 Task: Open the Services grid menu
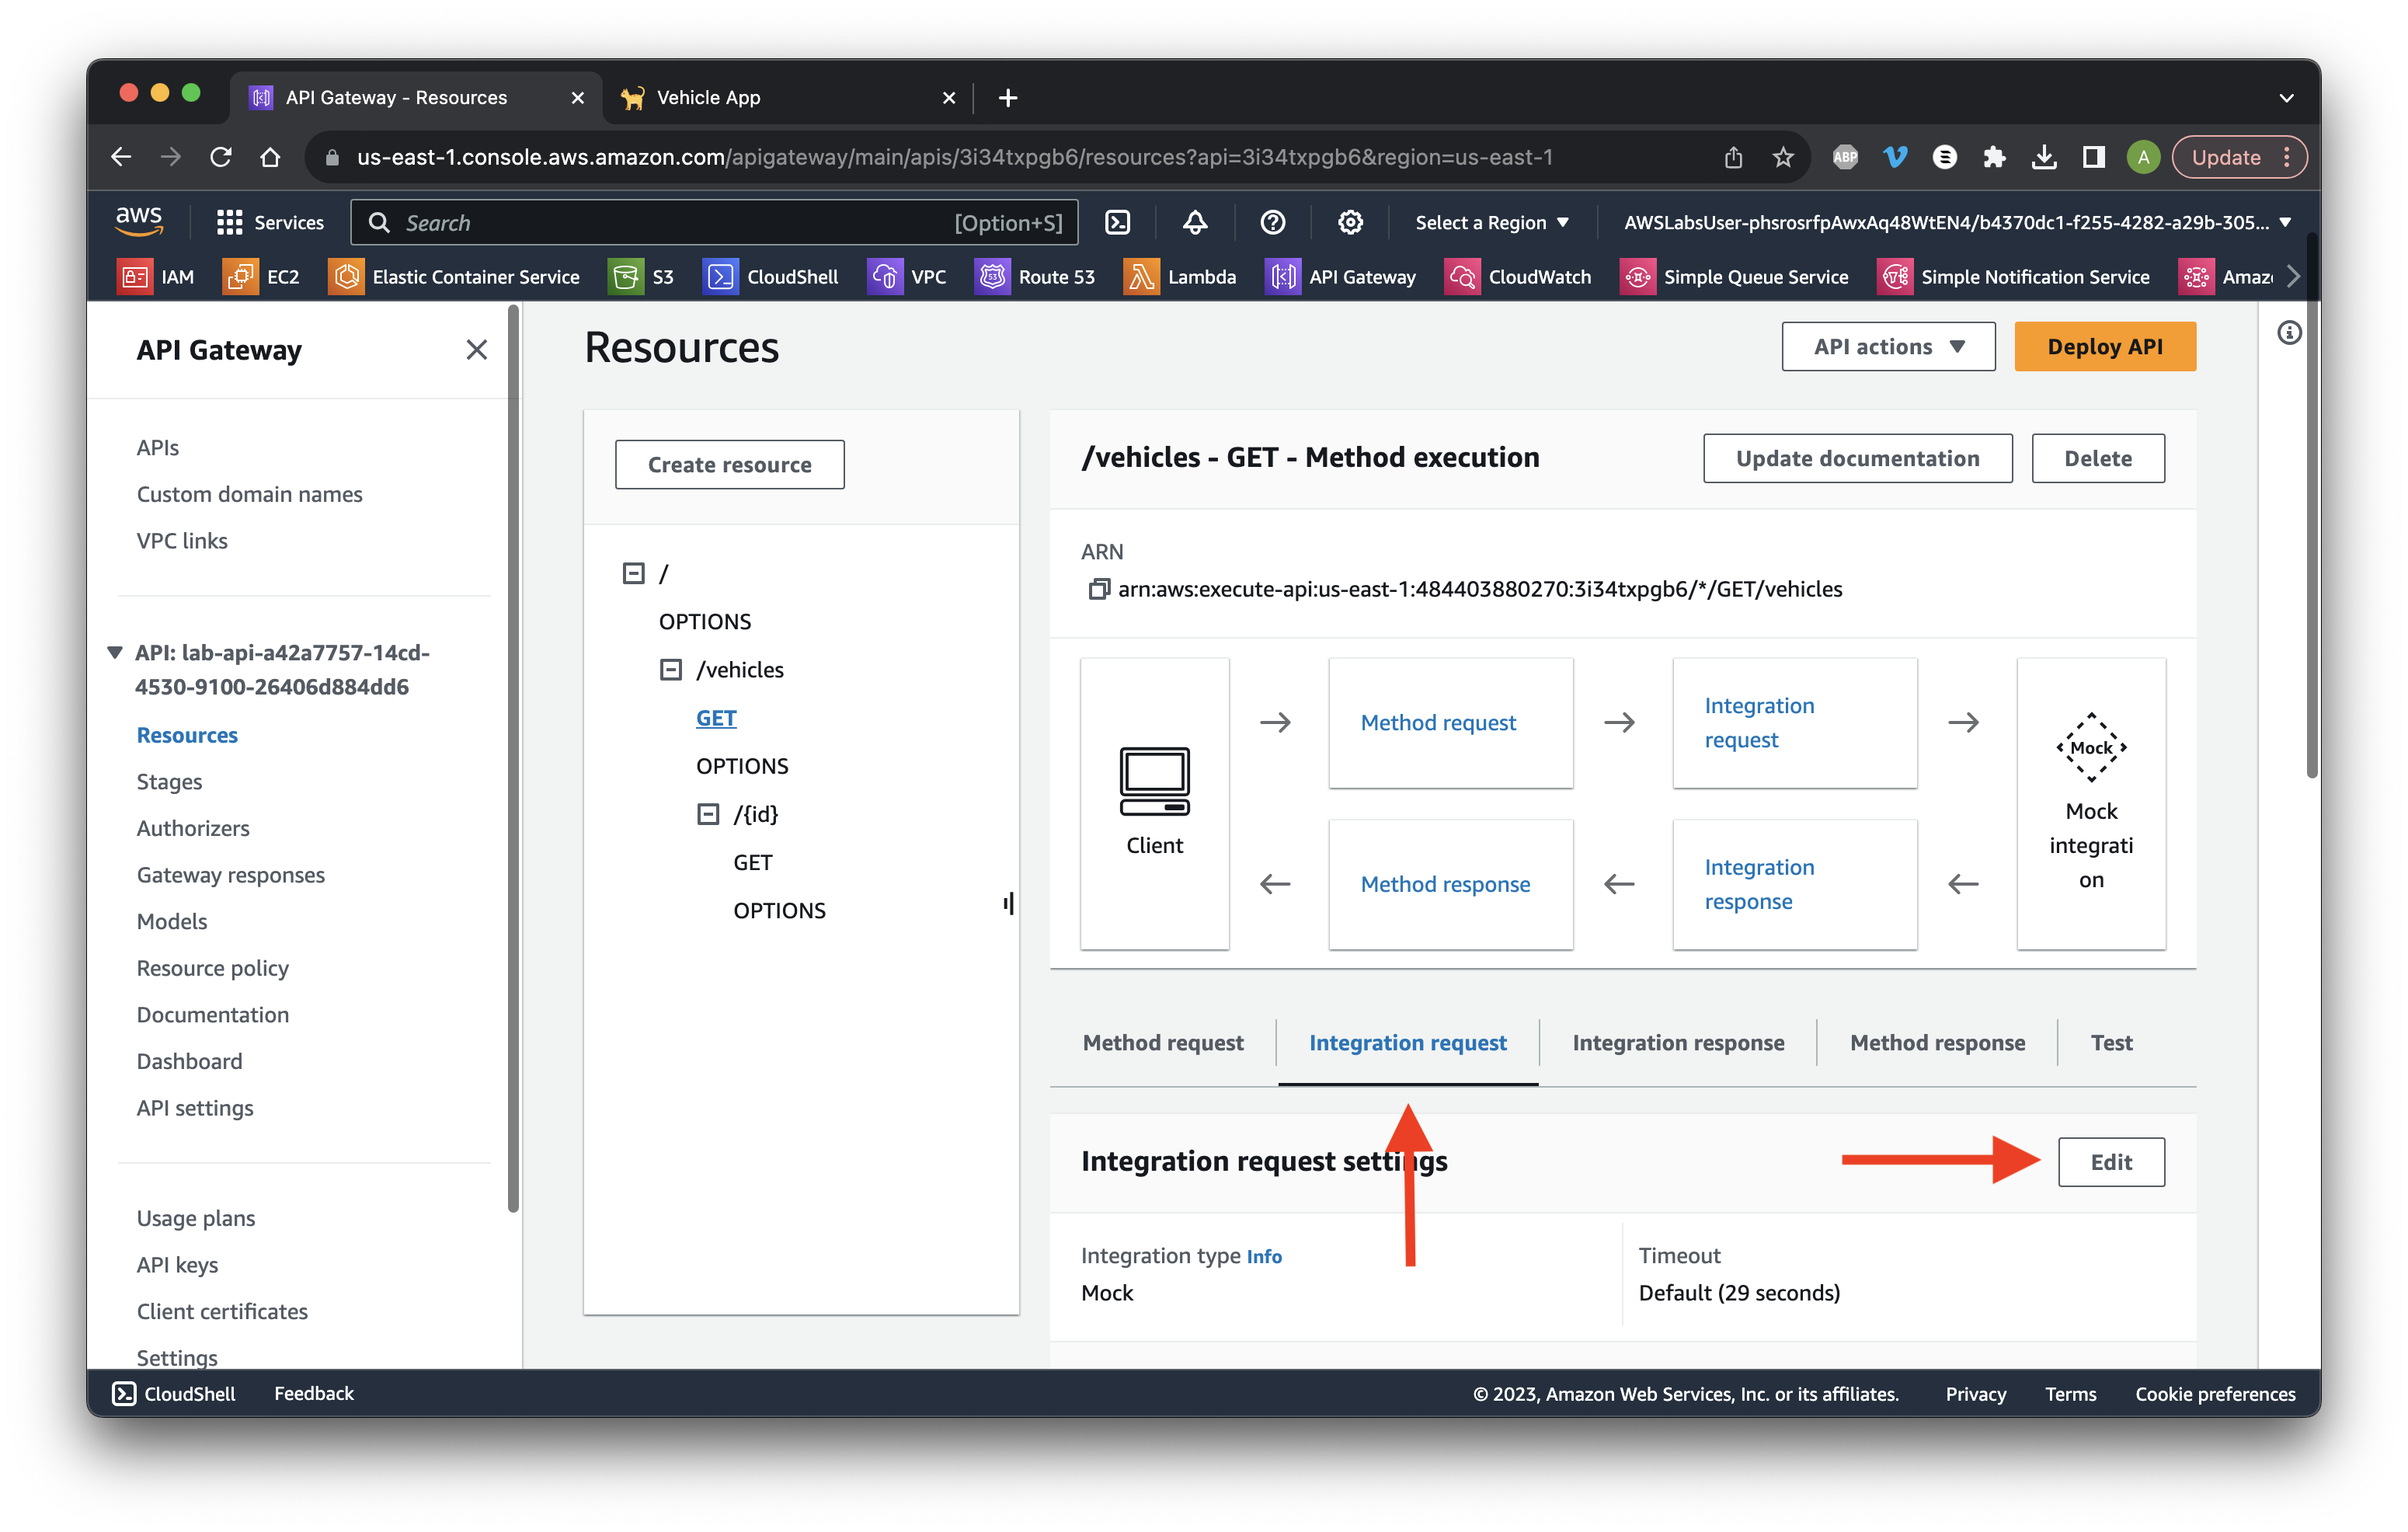[x=270, y=222]
